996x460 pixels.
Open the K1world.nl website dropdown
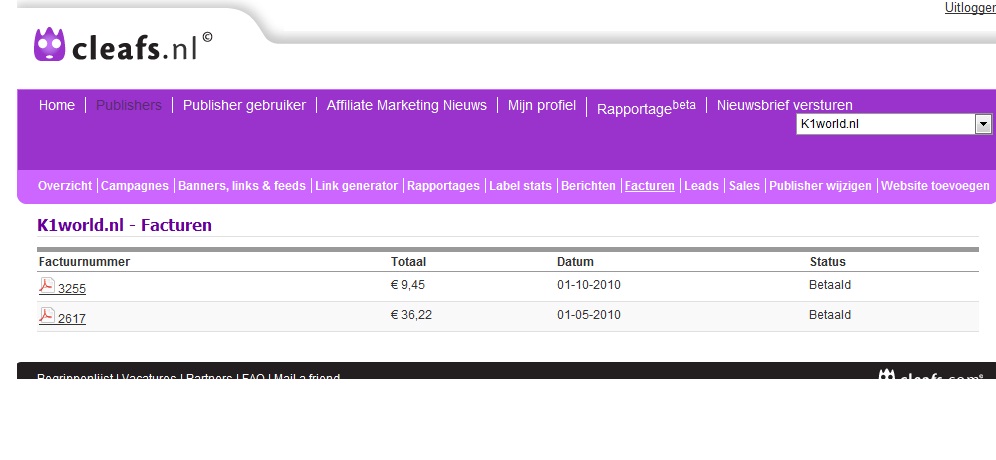click(894, 124)
